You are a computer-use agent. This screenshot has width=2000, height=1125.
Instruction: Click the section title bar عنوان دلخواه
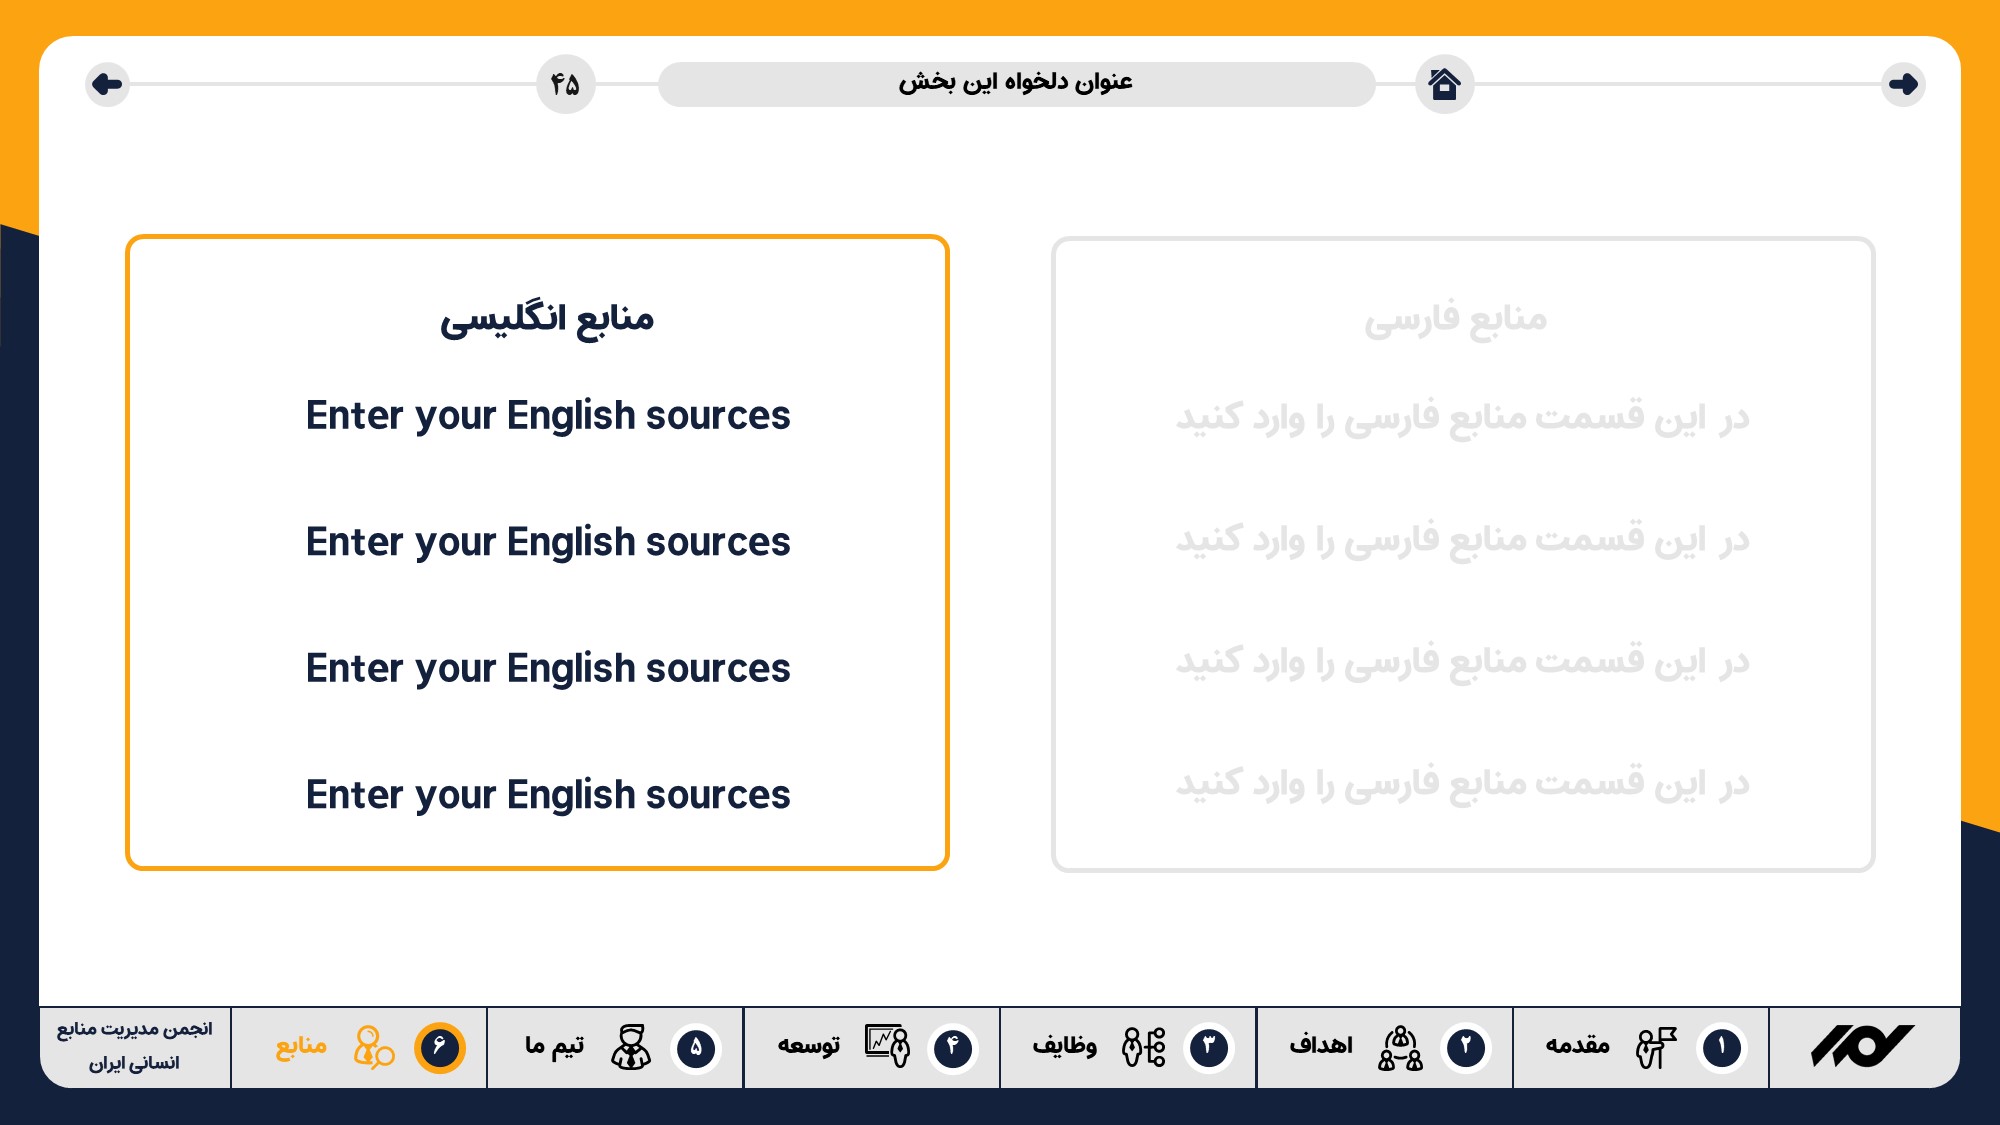(1015, 83)
